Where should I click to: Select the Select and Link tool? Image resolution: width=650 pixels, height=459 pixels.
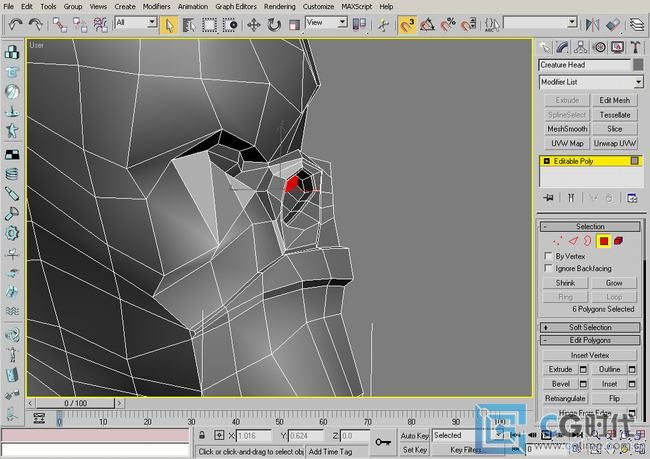60,24
